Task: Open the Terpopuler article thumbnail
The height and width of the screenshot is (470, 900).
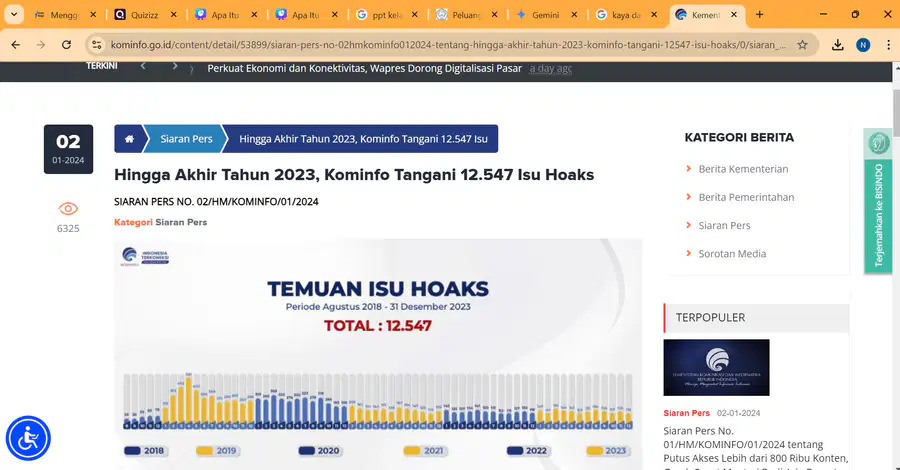Action: click(x=716, y=367)
